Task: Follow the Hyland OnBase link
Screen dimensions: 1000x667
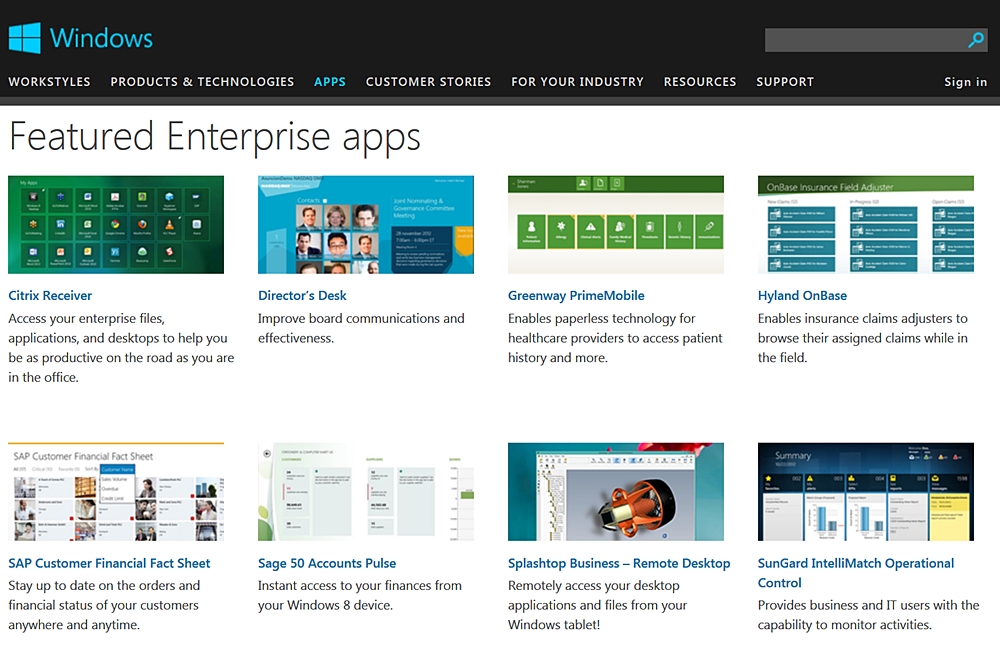Action: [x=802, y=295]
